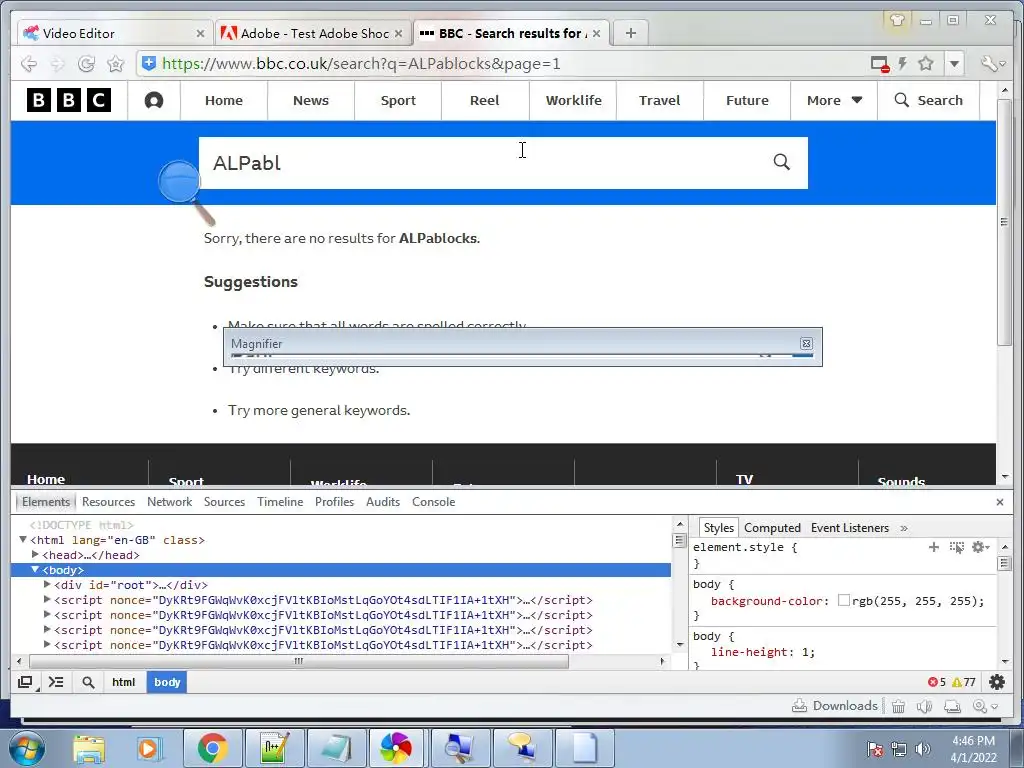1024x768 pixels.
Task: Go to BBC Sport link
Action: click(398, 101)
